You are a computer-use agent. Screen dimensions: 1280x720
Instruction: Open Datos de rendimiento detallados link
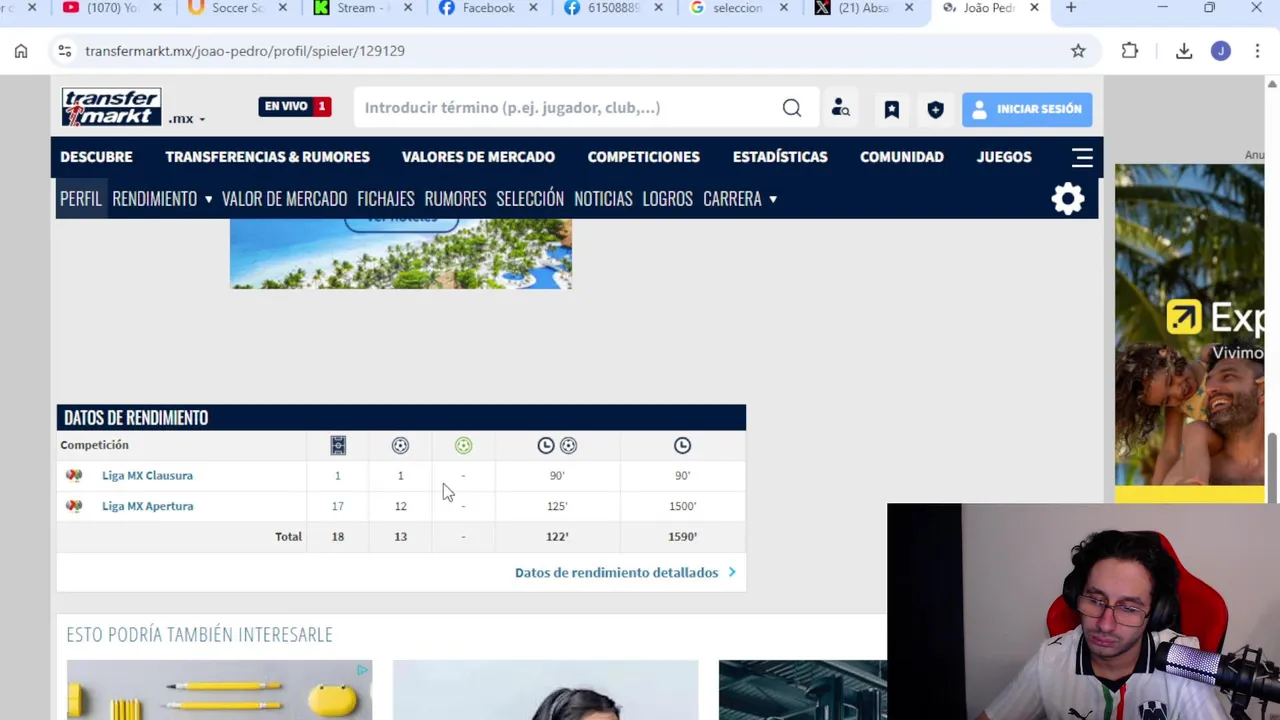click(625, 573)
